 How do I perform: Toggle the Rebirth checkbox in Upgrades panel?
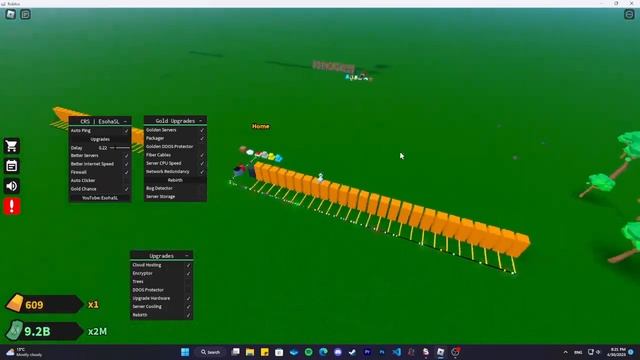[x=188, y=315]
